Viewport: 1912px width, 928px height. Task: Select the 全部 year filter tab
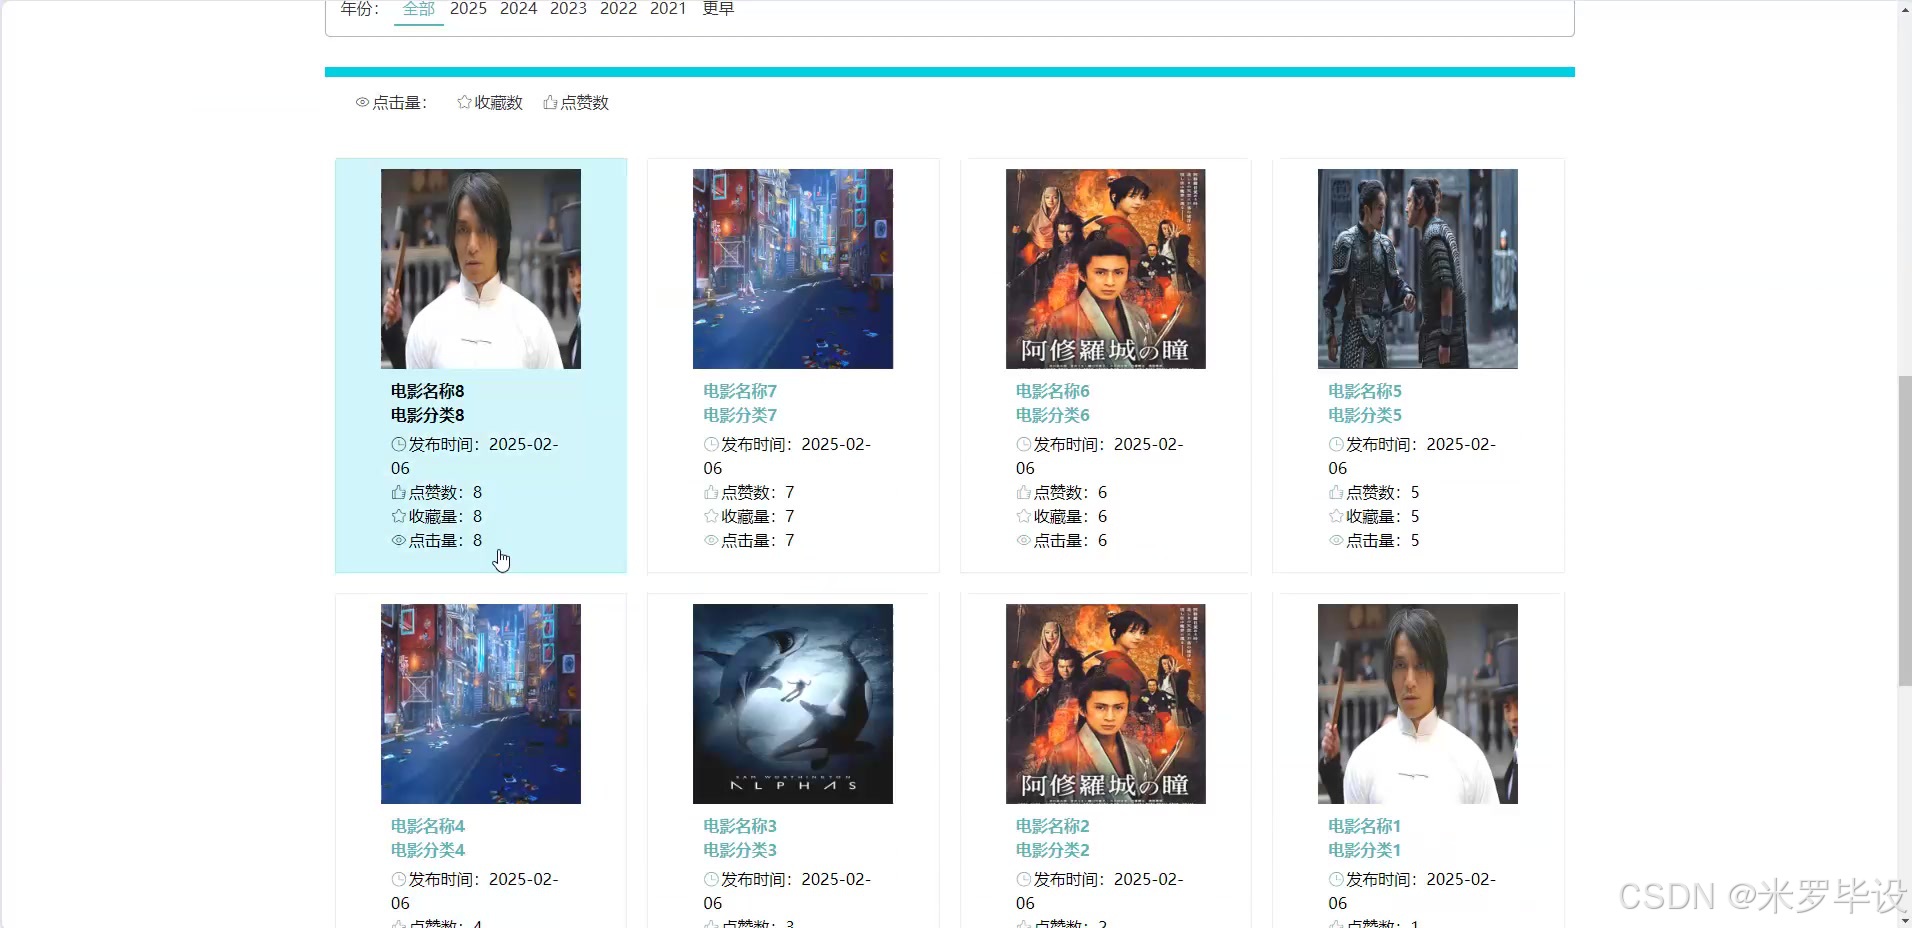(419, 9)
